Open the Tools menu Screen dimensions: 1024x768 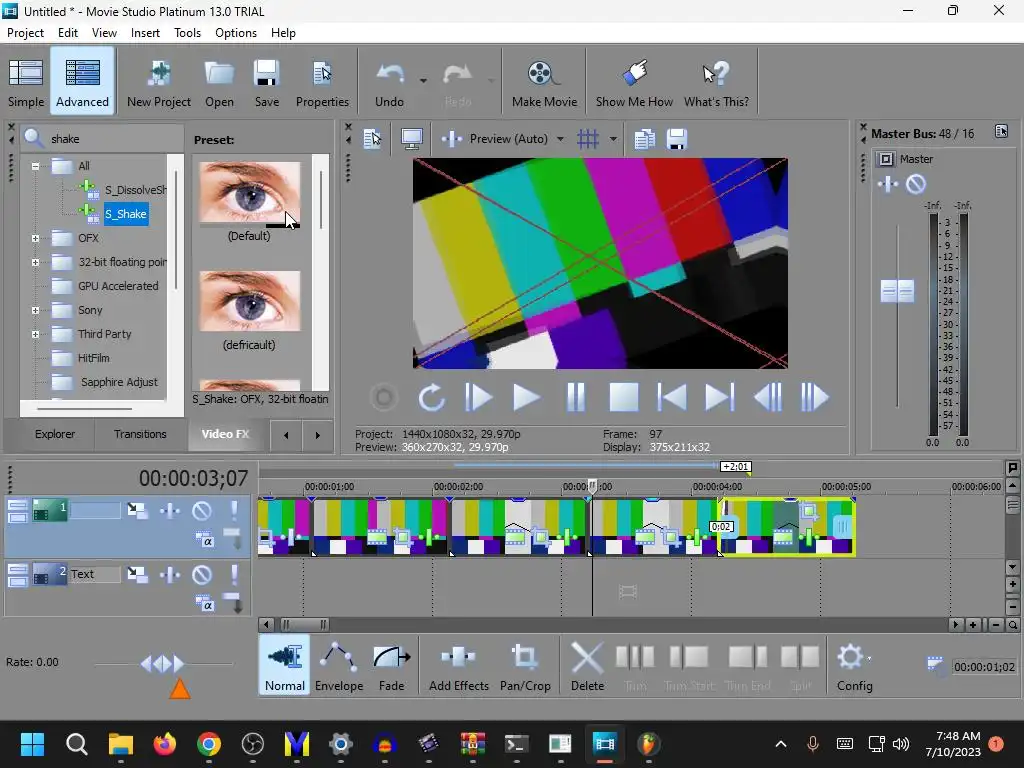[187, 33]
